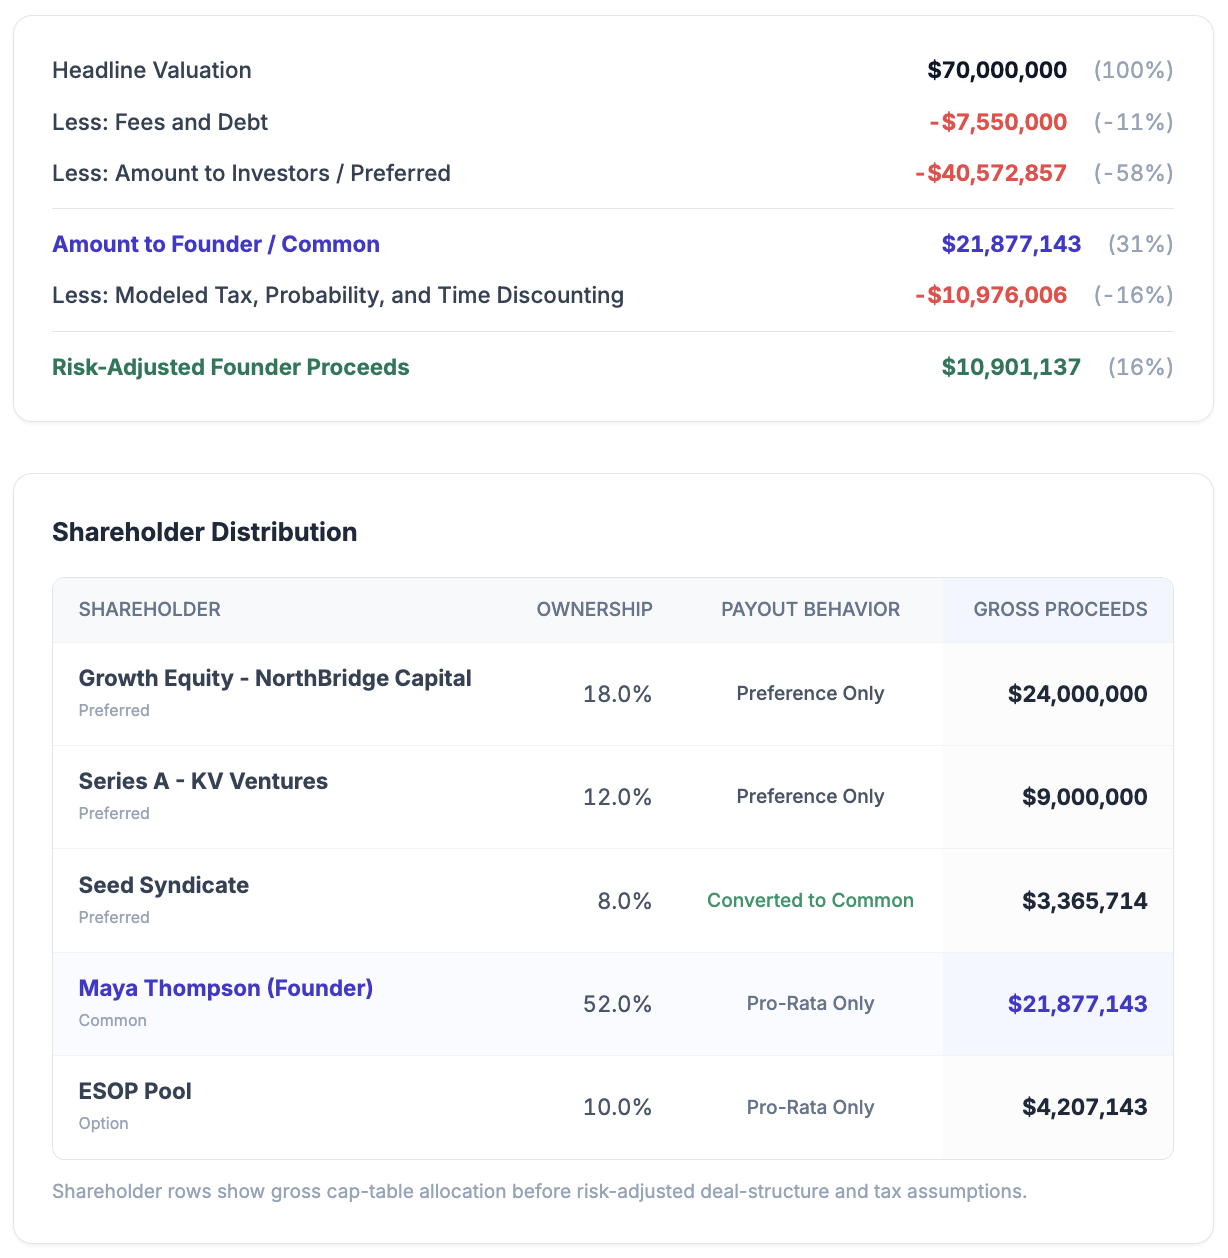Viewport: 1228px width, 1258px height.
Task: Click the Shareholder Distribution heading
Action: (205, 532)
